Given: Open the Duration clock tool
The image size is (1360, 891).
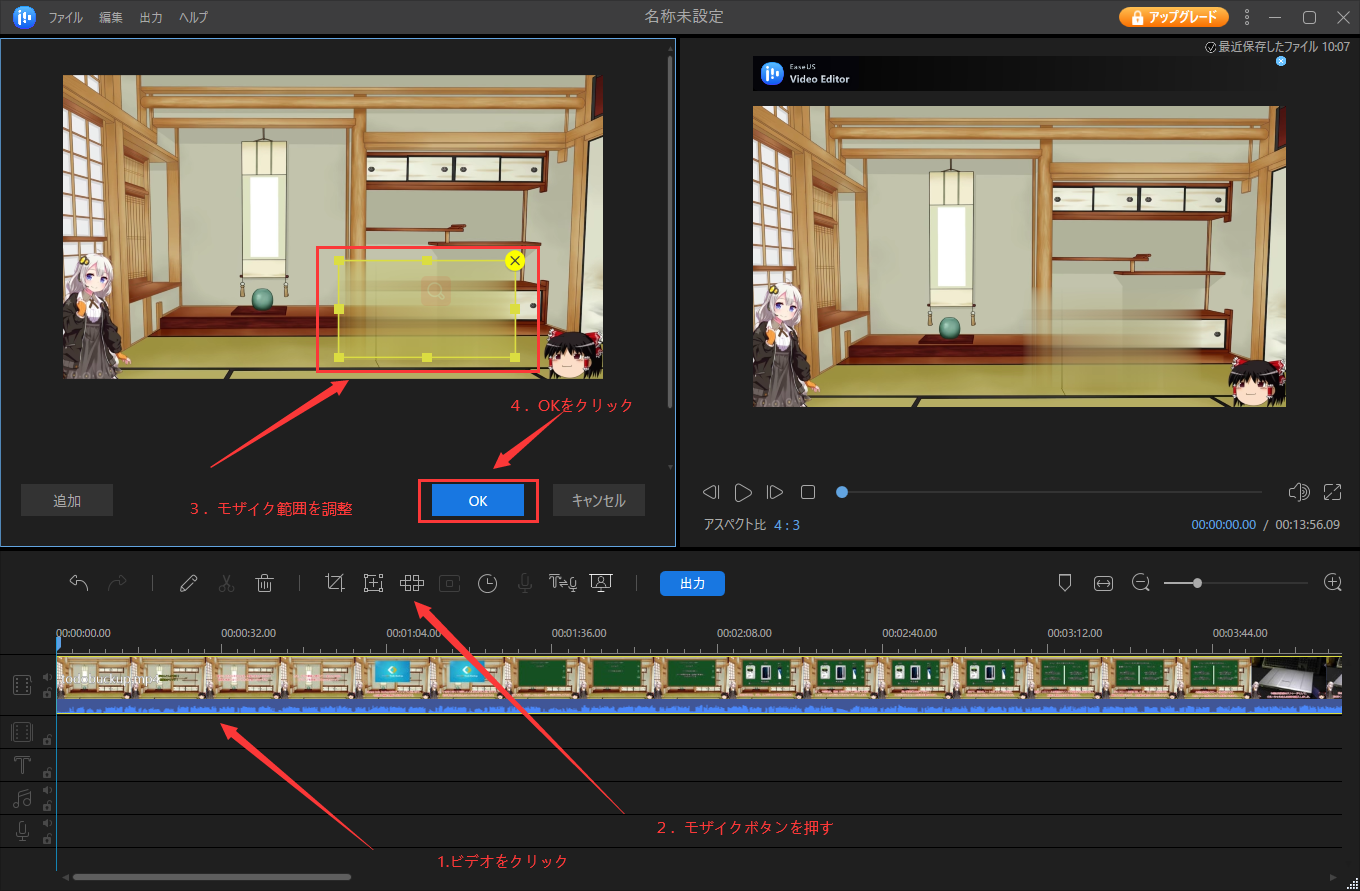Looking at the screenshot, I should [487, 583].
